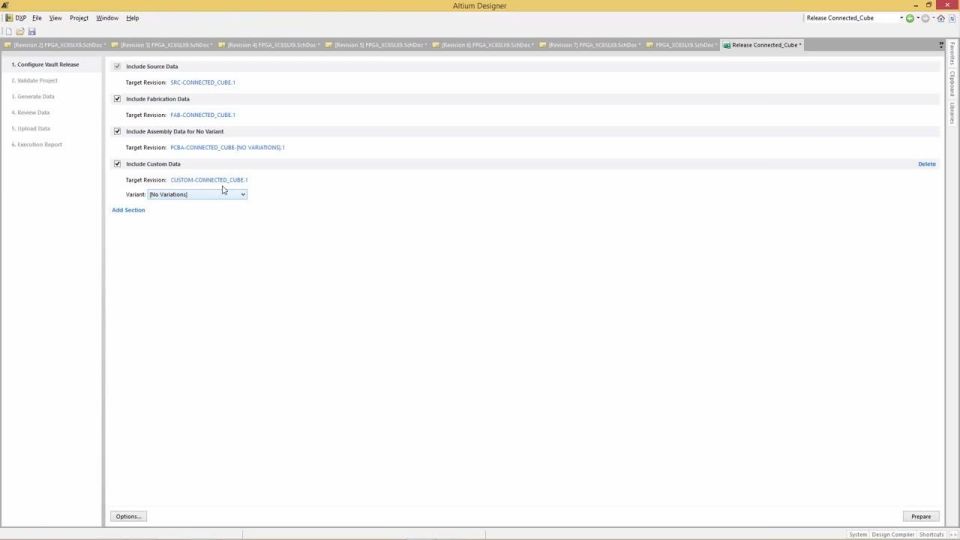
Task: Expand the Variant [No Variations] dropdown
Action: pyautogui.click(x=197, y=194)
